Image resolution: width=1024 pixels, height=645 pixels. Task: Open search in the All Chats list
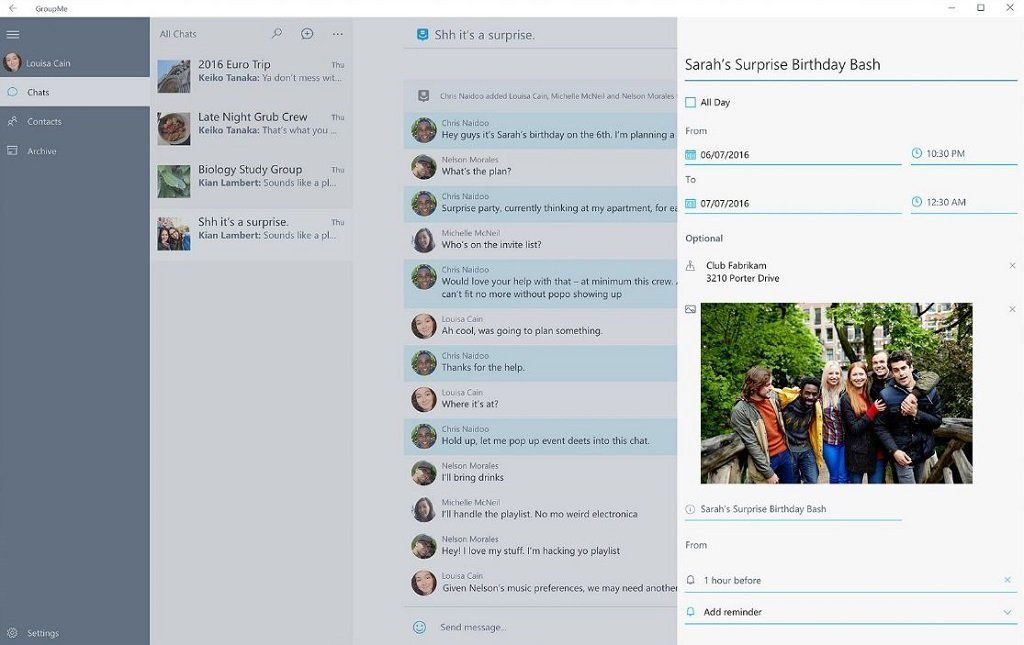click(x=274, y=33)
